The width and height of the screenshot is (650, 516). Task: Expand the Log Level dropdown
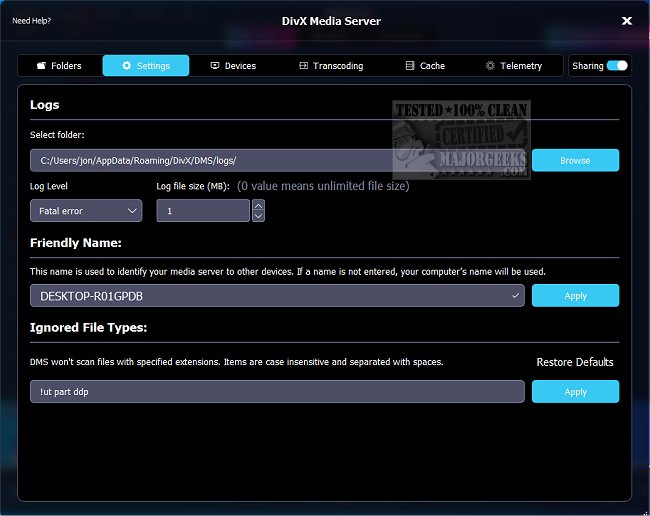point(86,211)
